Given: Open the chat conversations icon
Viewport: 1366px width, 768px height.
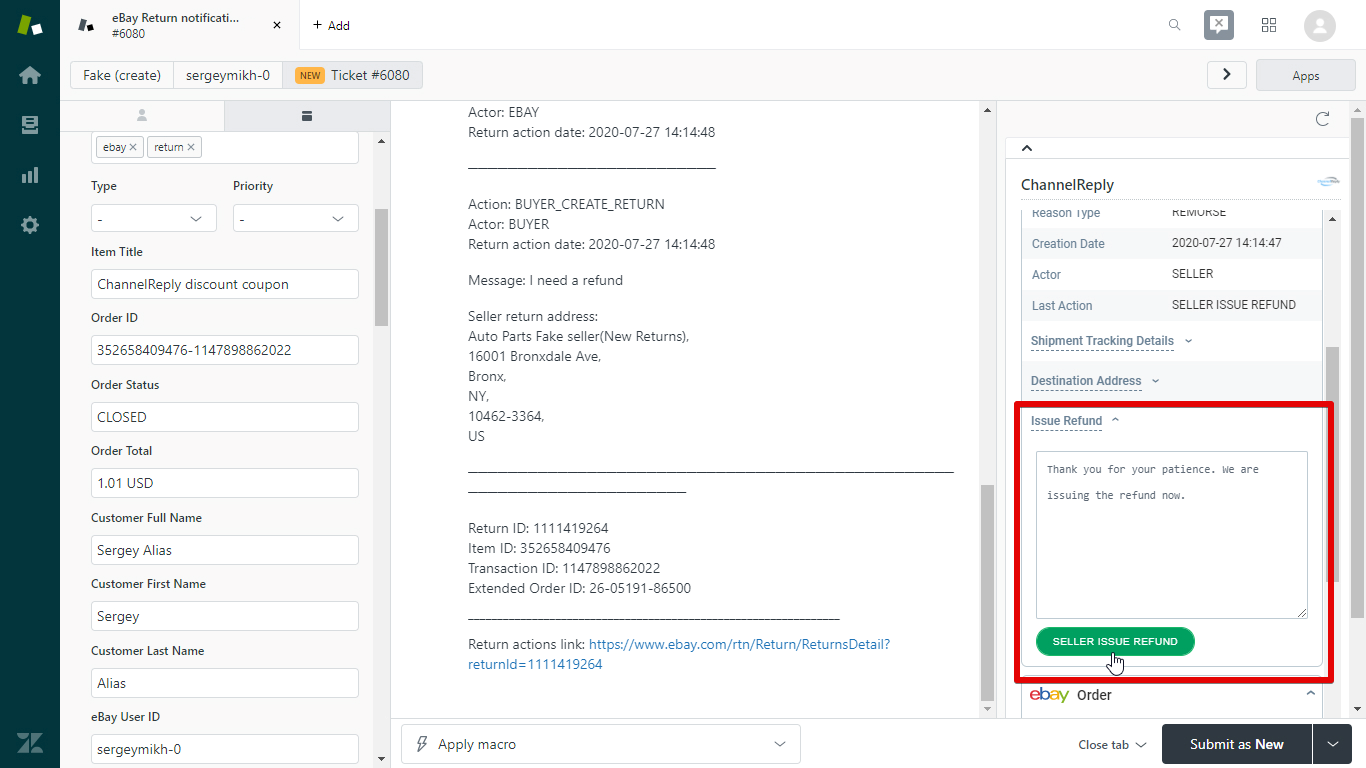Looking at the screenshot, I should point(1219,25).
